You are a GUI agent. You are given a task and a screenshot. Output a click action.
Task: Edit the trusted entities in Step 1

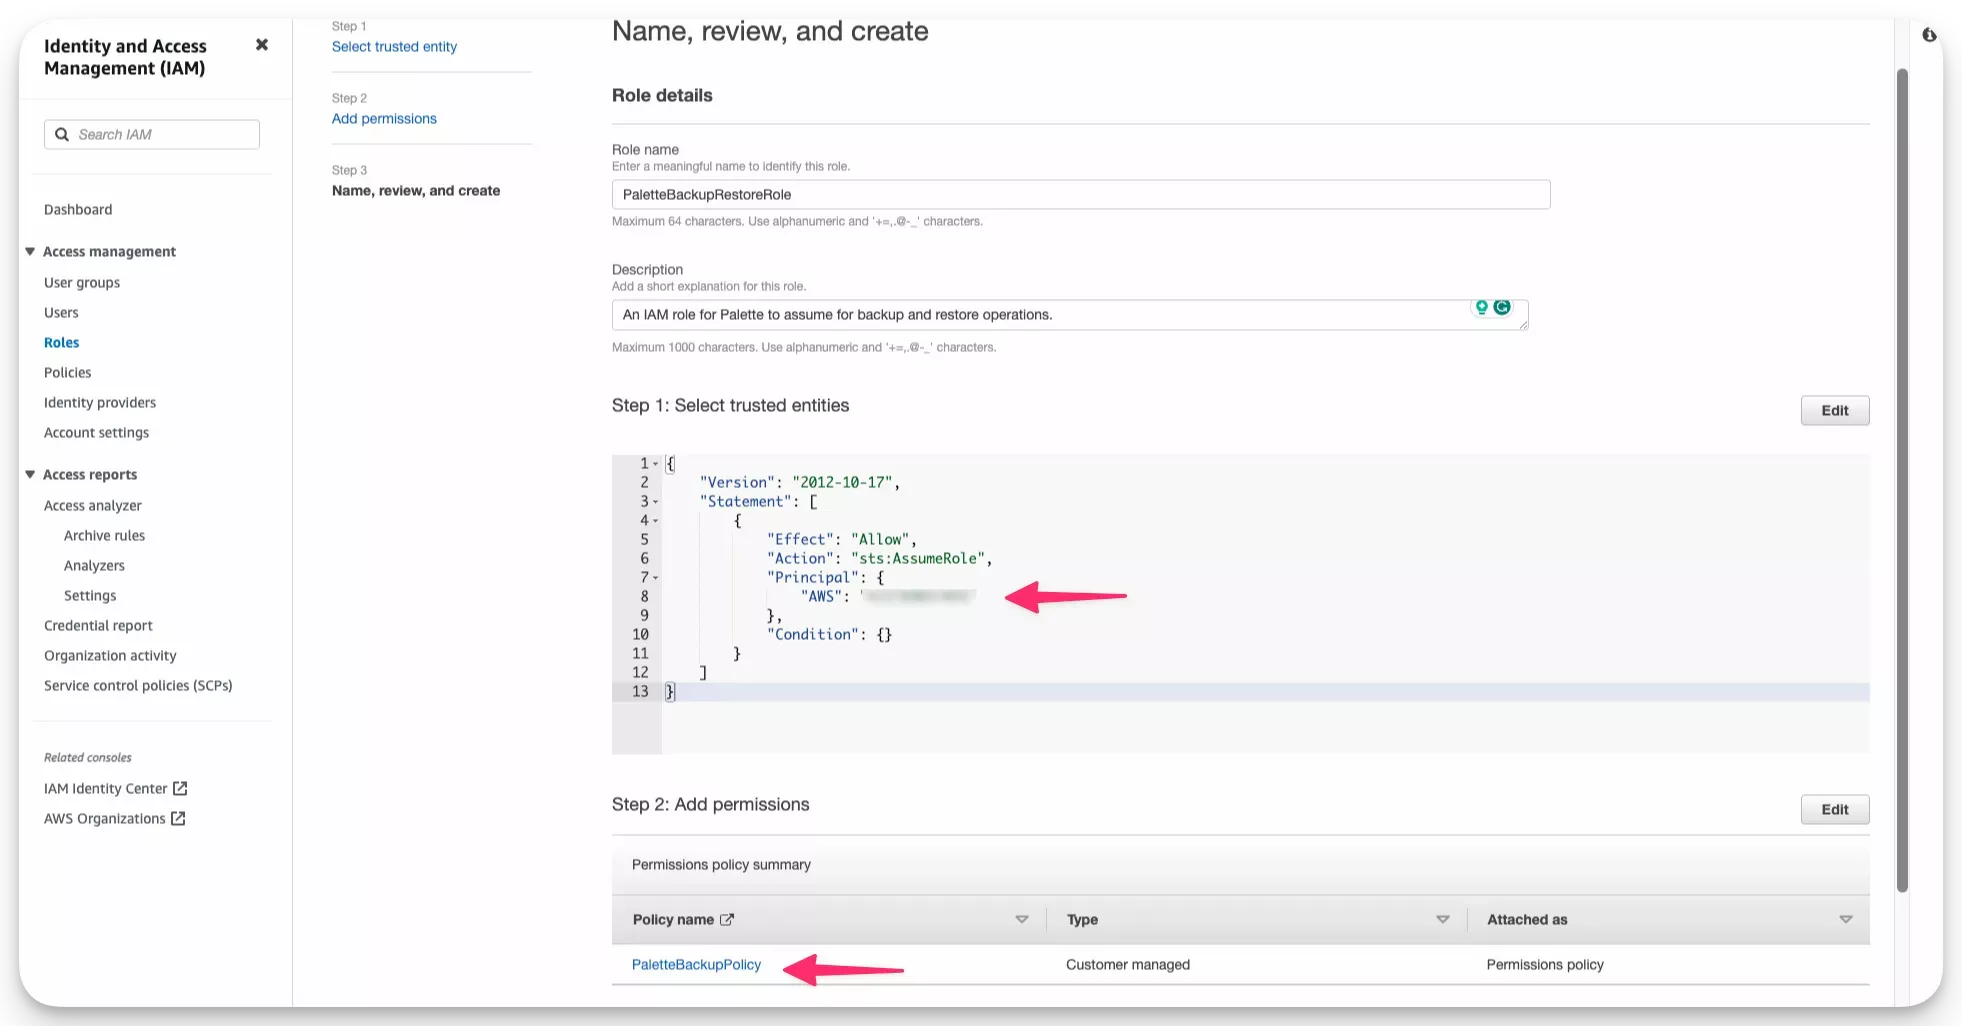click(1834, 410)
